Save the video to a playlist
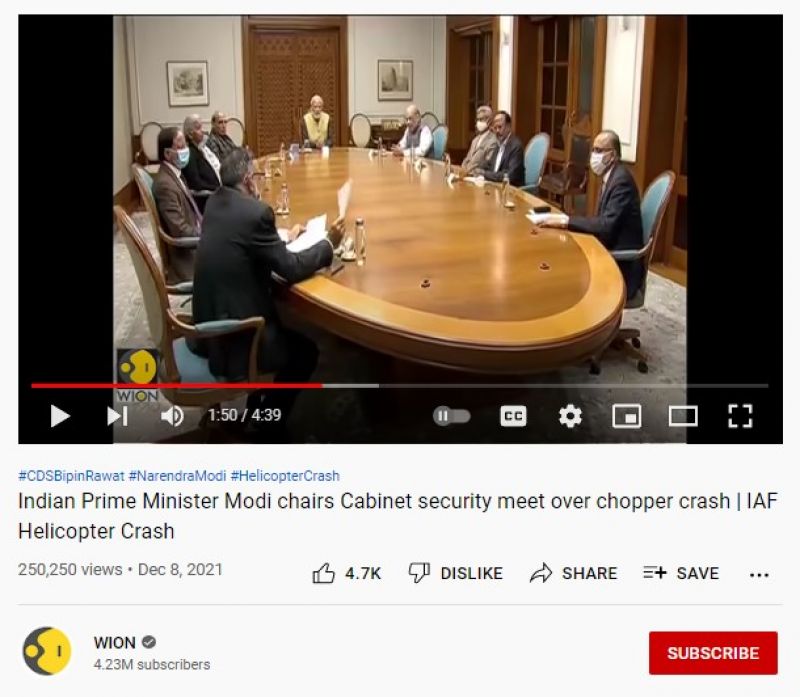 coord(681,573)
